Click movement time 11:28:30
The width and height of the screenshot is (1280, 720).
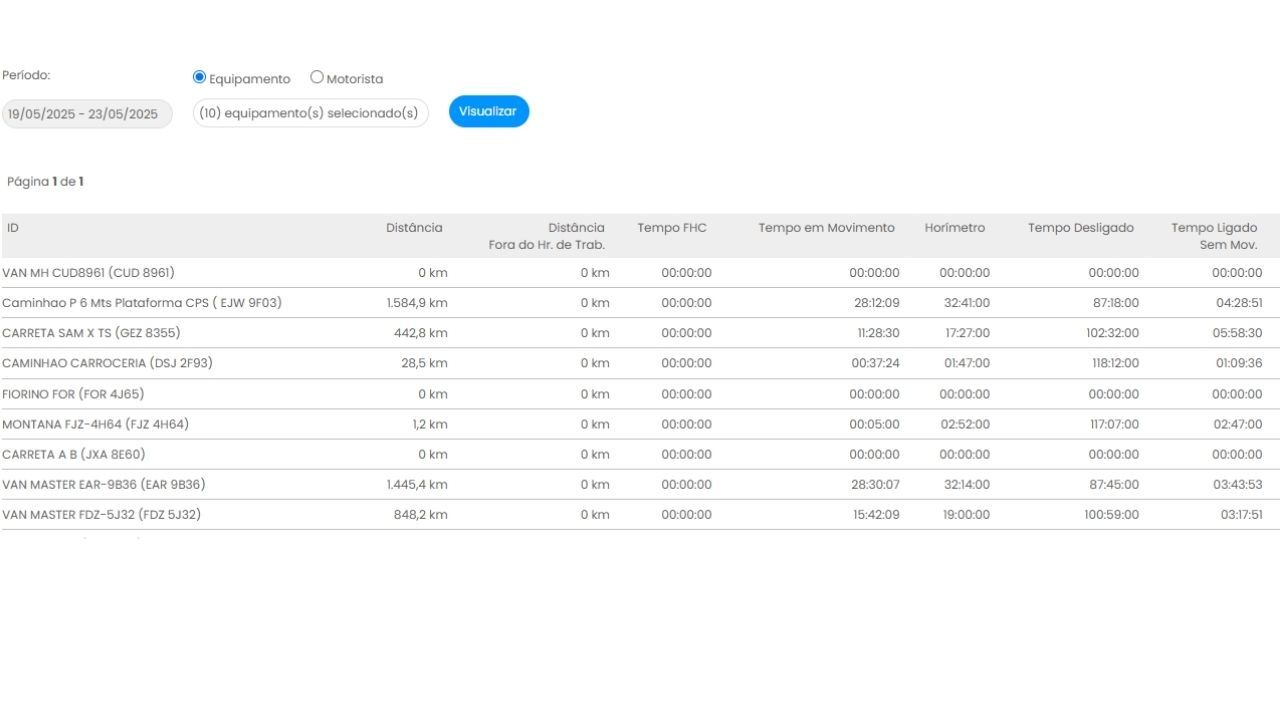pyautogui.click(x=879, y=333)
